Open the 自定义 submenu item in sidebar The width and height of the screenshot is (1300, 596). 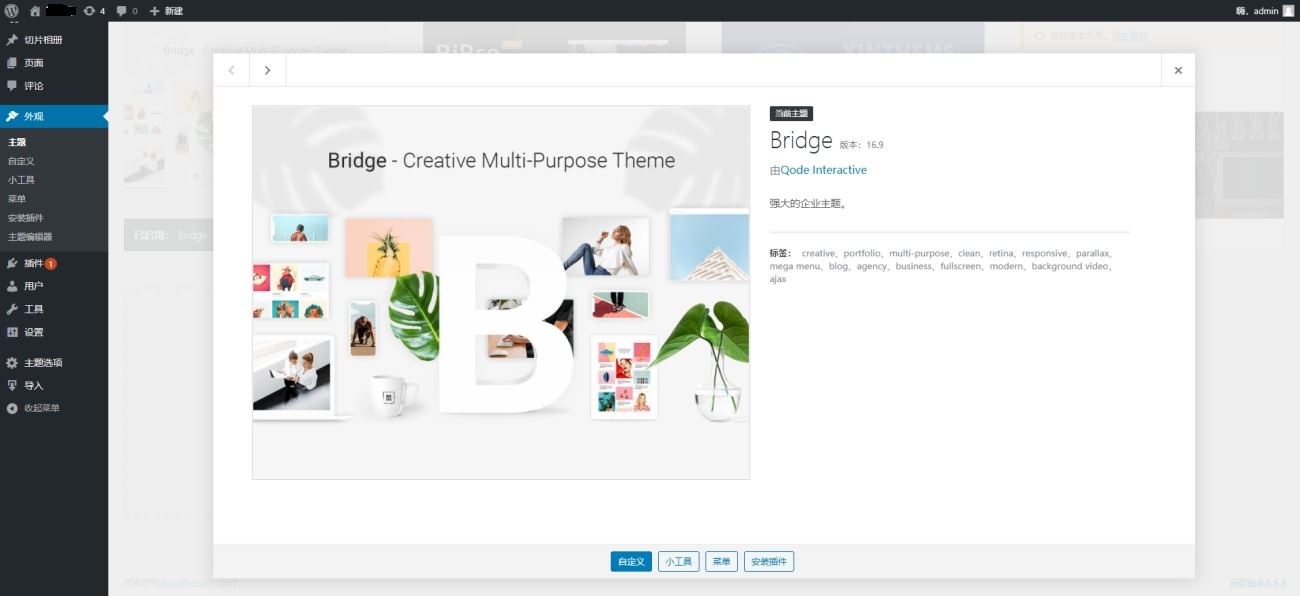pyautogui.click(x=21, y=161)
